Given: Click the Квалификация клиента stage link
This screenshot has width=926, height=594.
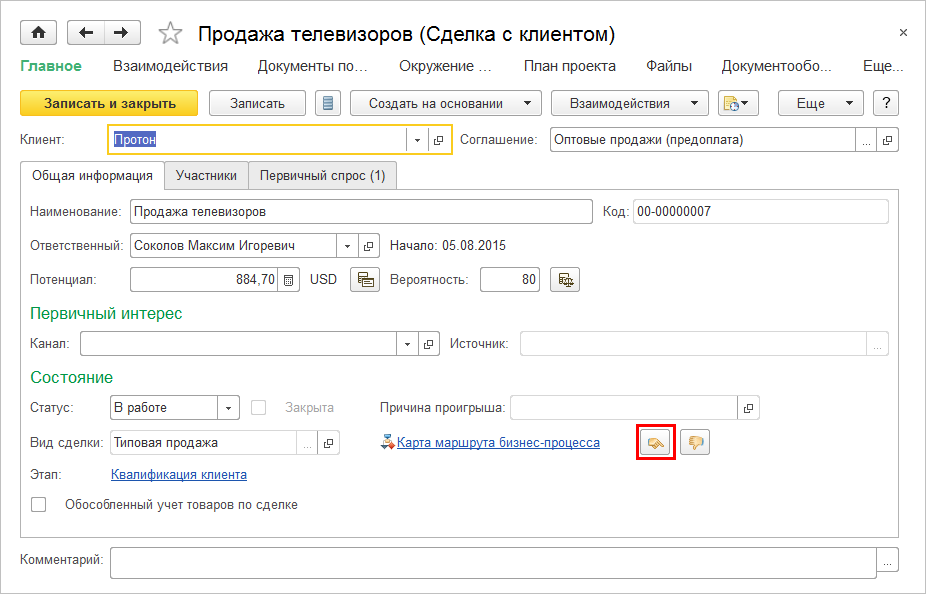Looking at the screenshot, I should point(179,474).
